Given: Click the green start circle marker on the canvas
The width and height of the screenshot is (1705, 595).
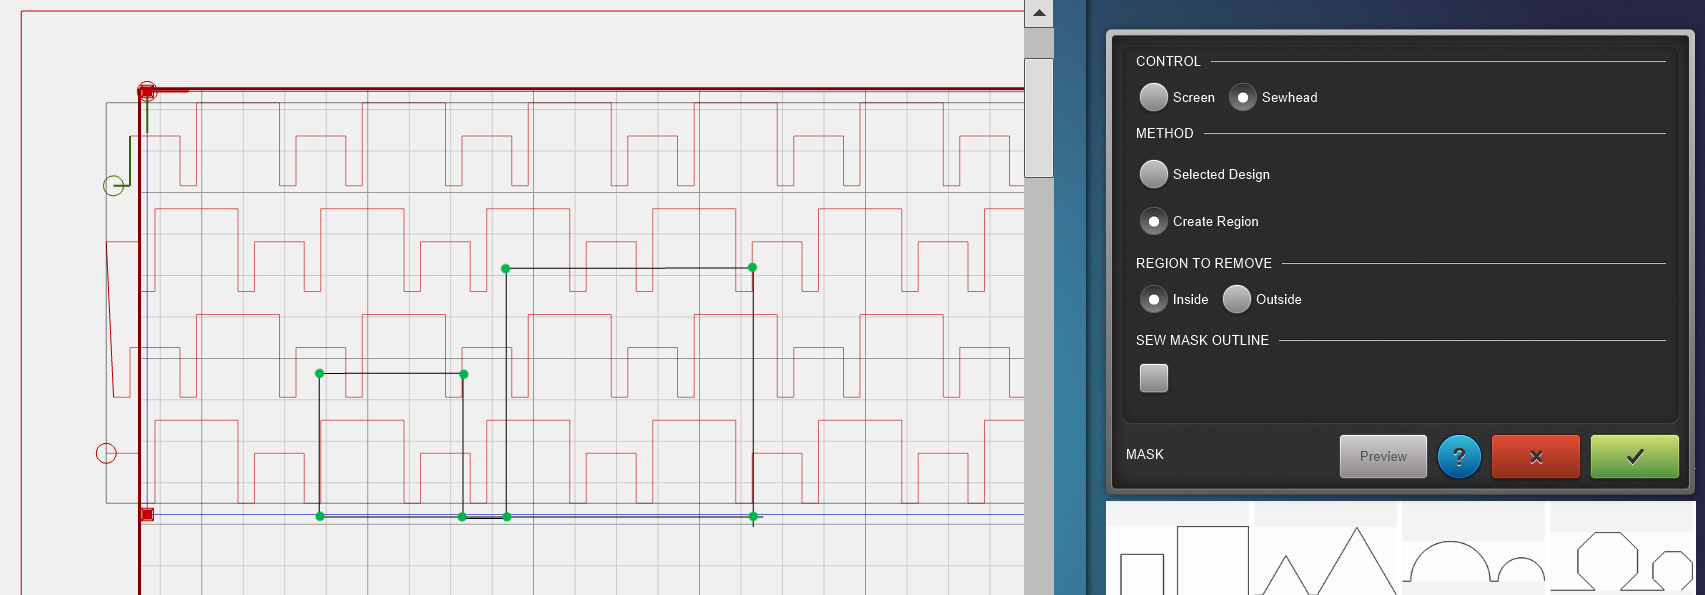Looking at the screenshot, I should click(x=114, y=185).
